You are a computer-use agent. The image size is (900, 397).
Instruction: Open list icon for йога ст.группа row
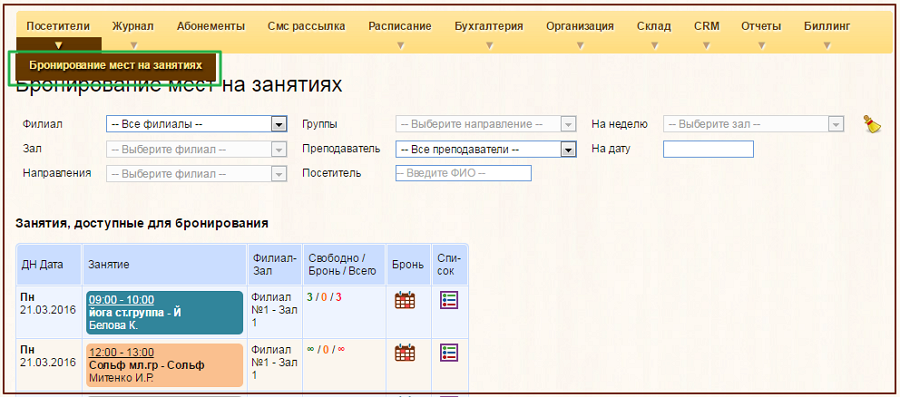tap(449, 301)
